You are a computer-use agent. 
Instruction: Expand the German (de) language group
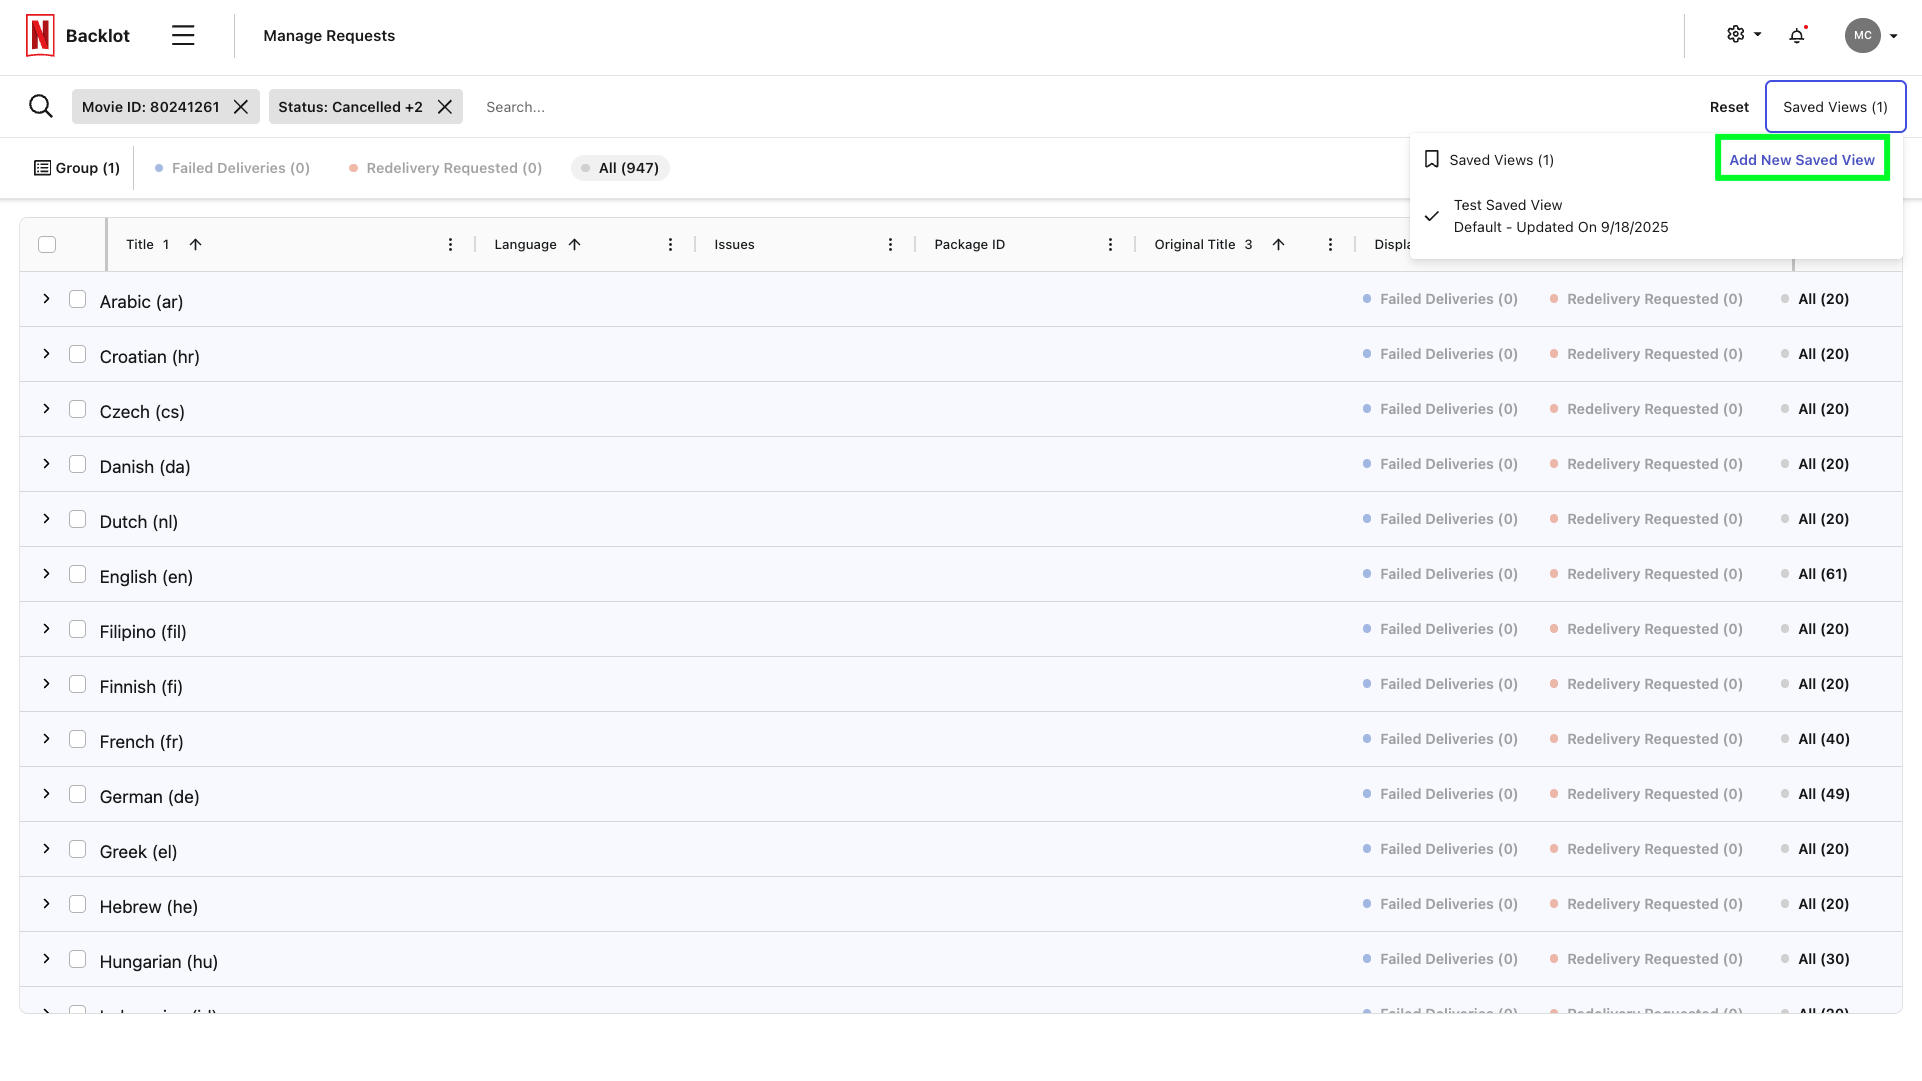pos(45,793)
